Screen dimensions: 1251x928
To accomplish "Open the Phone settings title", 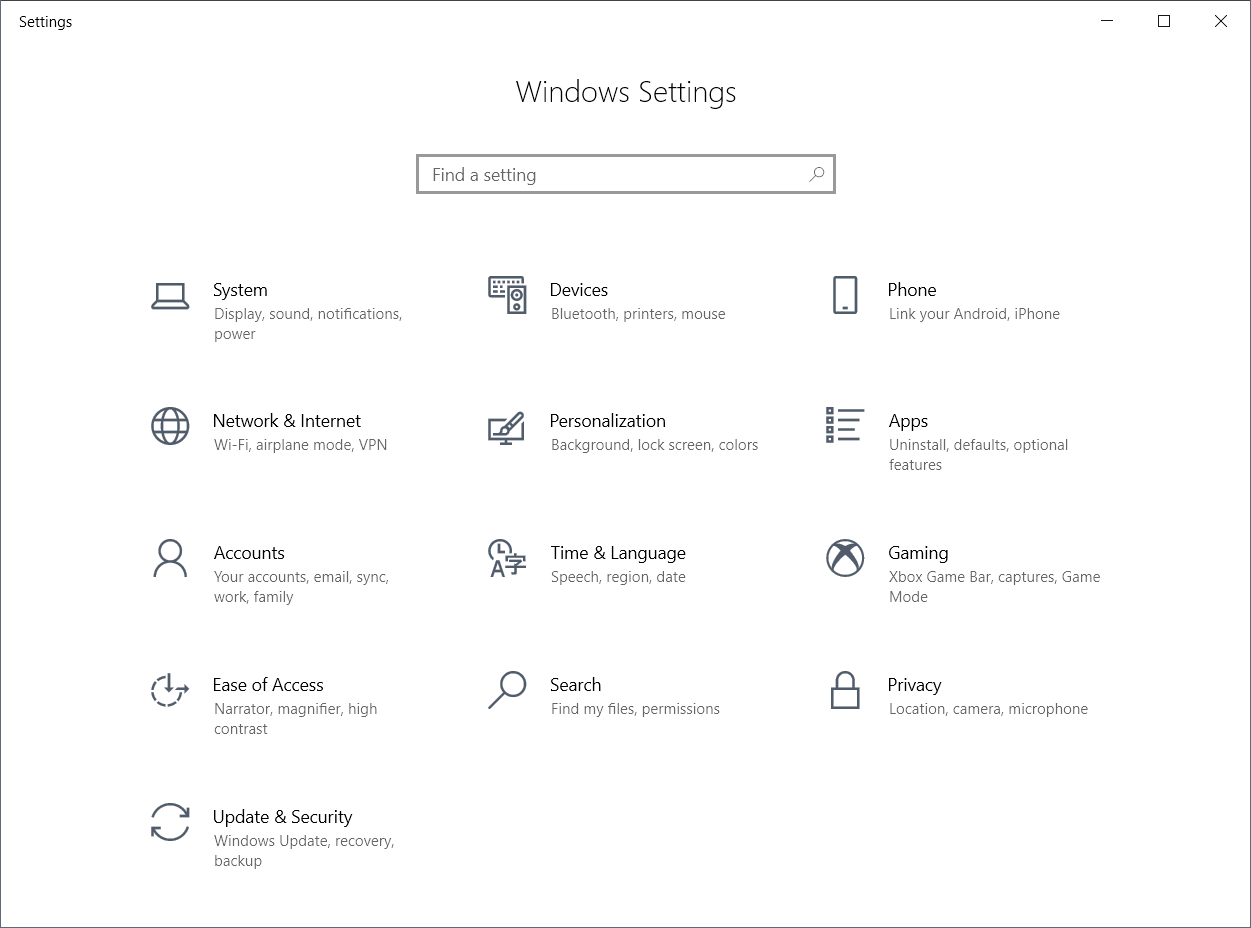I will pyautogui.click(x=912, y=290).
